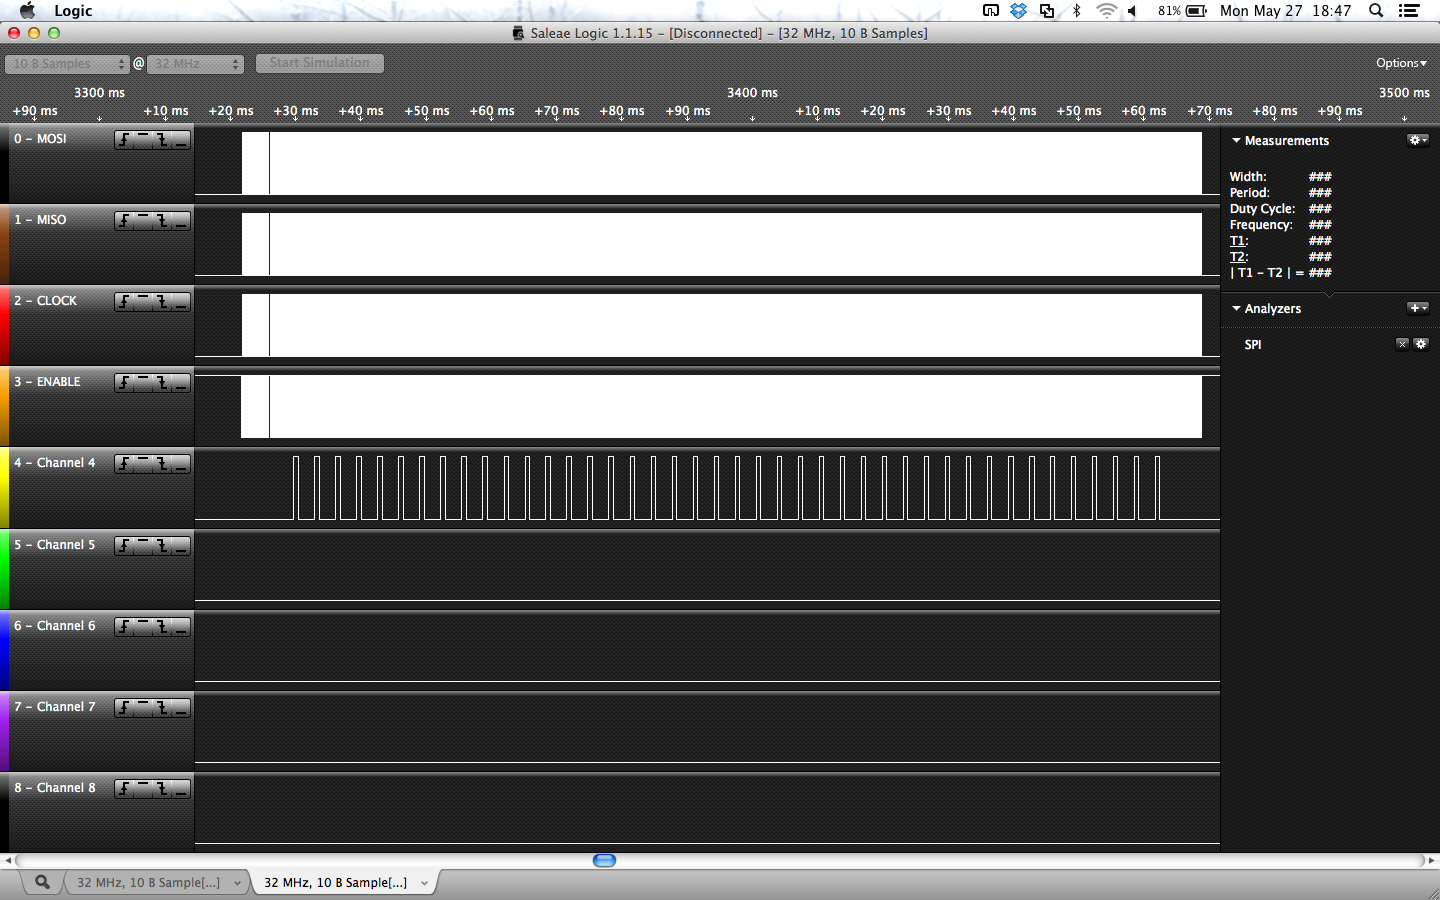
Task: Set high level trigger on ENABLE channel
Action: tap(143, 383)
